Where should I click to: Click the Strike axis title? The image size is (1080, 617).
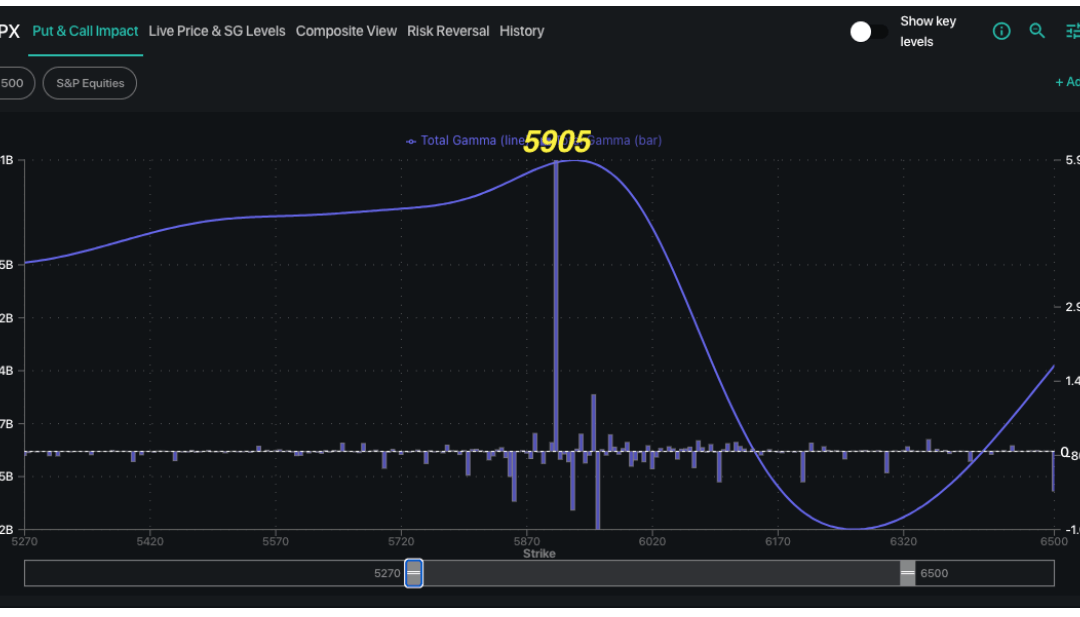[539, 554]
